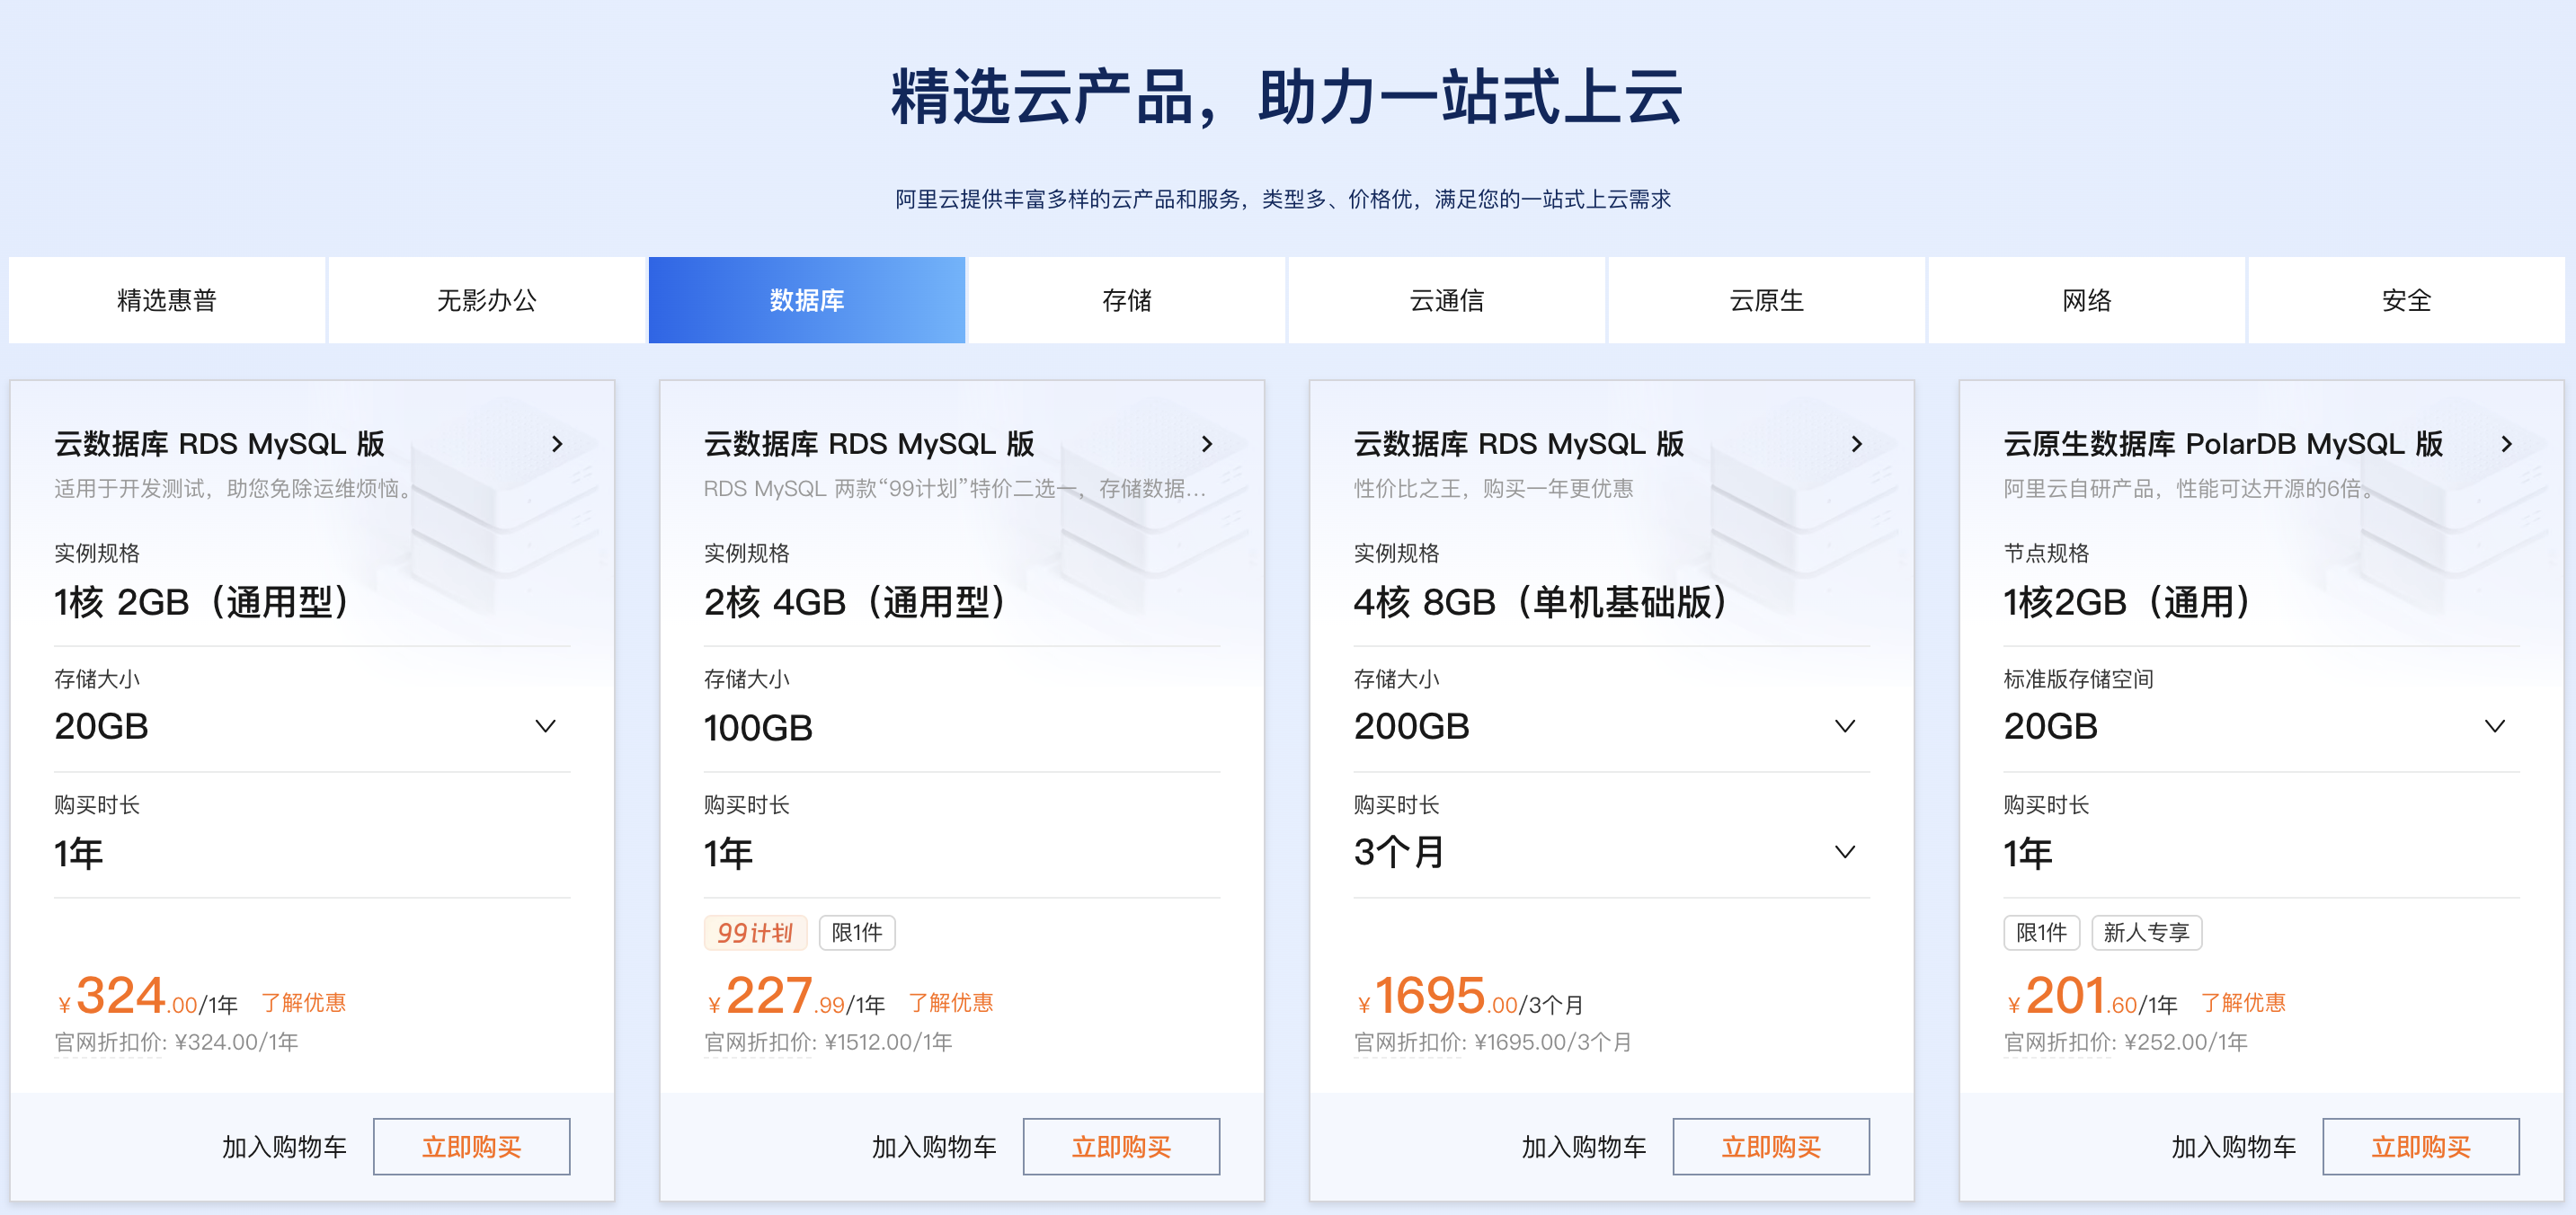Click heading 精选云产品，助力一站式上云

point(1287,98)
